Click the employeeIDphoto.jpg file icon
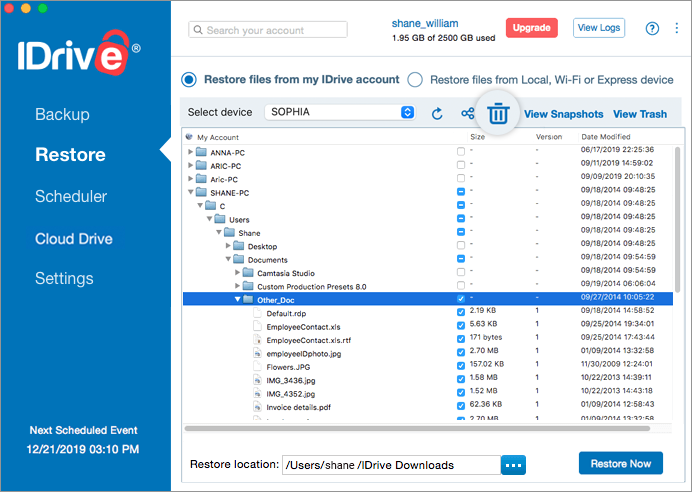This screenshot has width=692, height=492. tap(257, 353)
